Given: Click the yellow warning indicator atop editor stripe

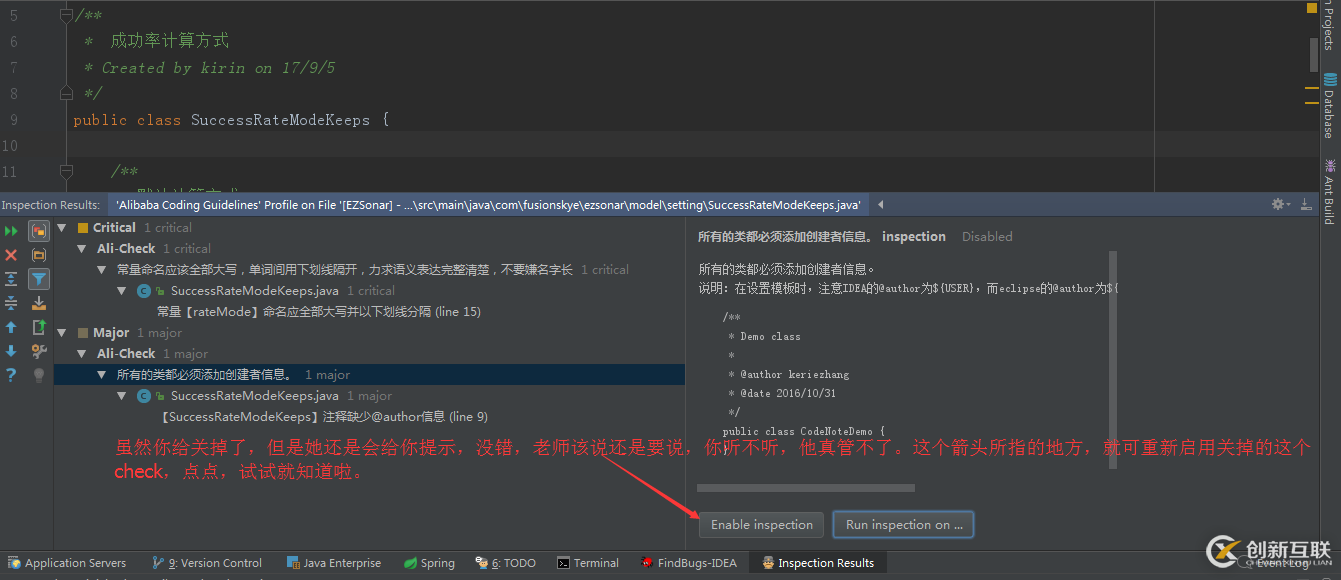Looking at the screenshot, I should click(1312, 8).
